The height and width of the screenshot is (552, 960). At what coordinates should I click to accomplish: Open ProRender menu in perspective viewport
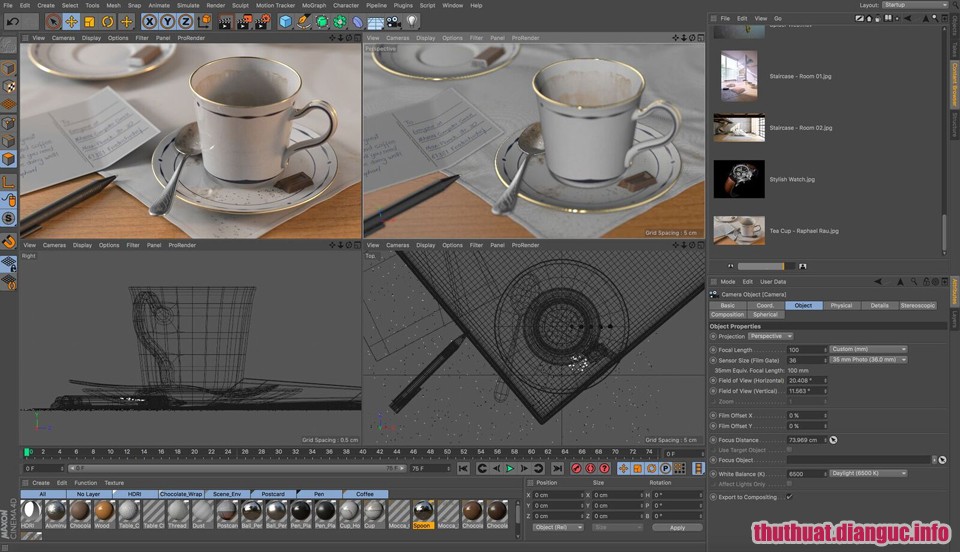coord(525,38)
